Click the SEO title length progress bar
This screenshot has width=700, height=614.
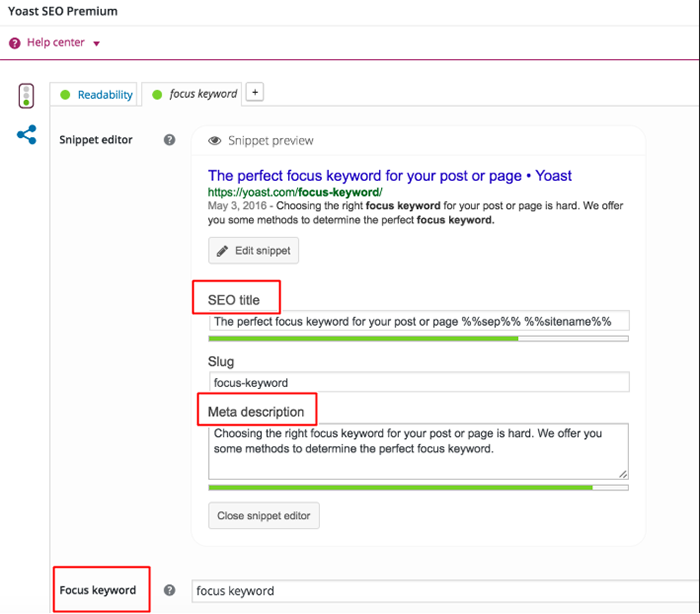click(x=418, y=339)
